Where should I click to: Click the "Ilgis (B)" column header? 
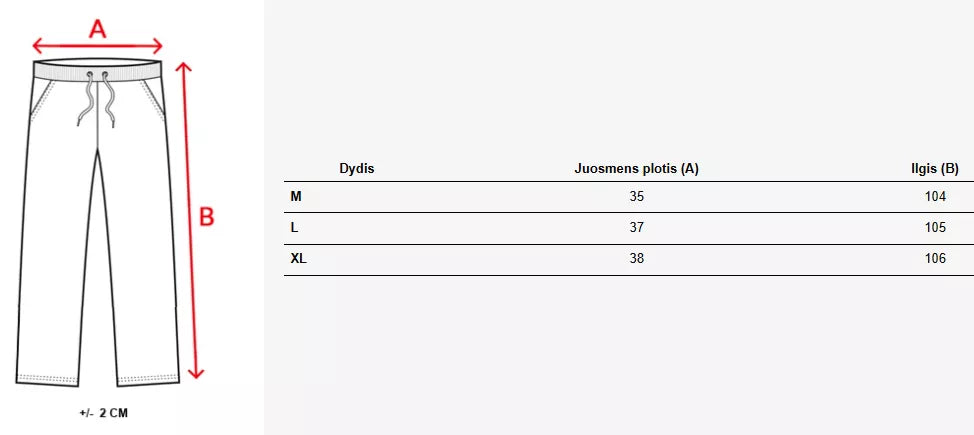pyautogui.click(x=935, y=169)
